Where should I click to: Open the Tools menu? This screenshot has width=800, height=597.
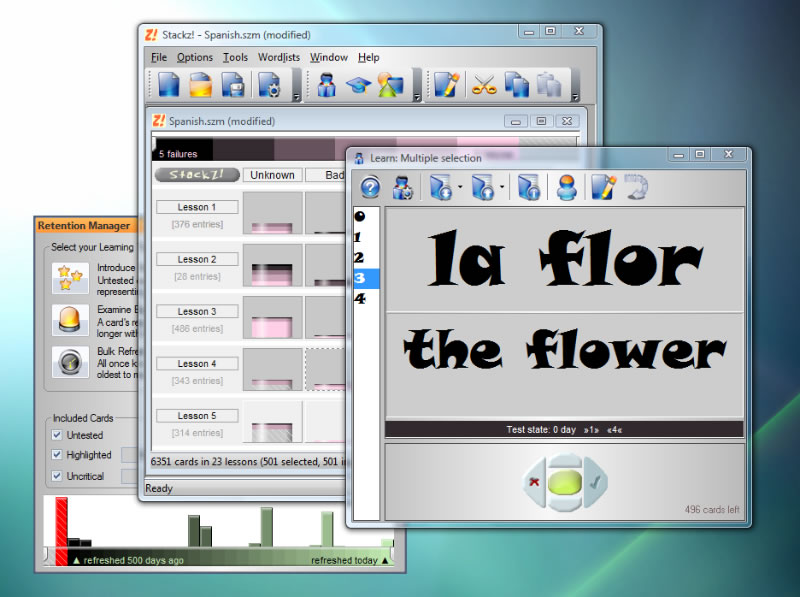(x=235, y=58)
